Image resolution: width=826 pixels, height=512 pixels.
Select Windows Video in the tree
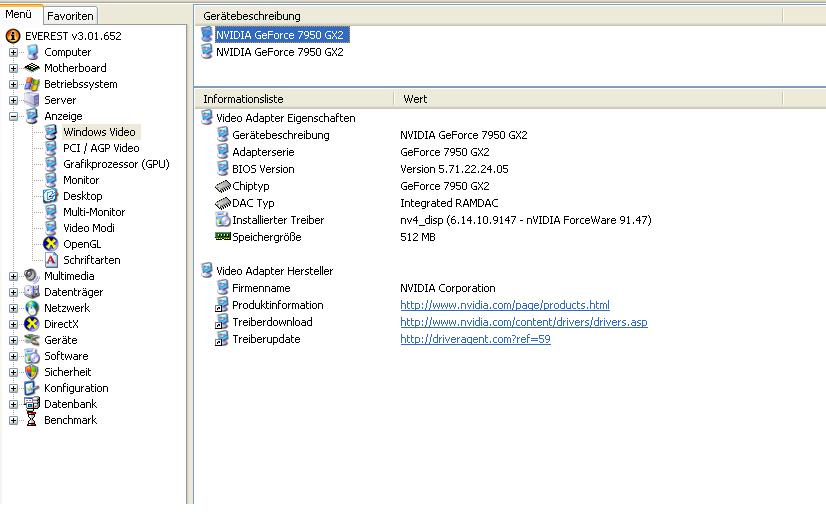(x=100, y=132)
